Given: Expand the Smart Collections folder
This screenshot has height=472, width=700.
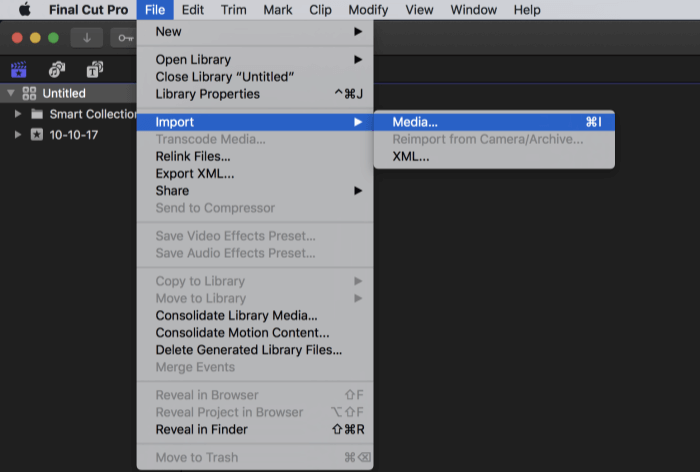Looking at the screenshot, I should point(17,114).
